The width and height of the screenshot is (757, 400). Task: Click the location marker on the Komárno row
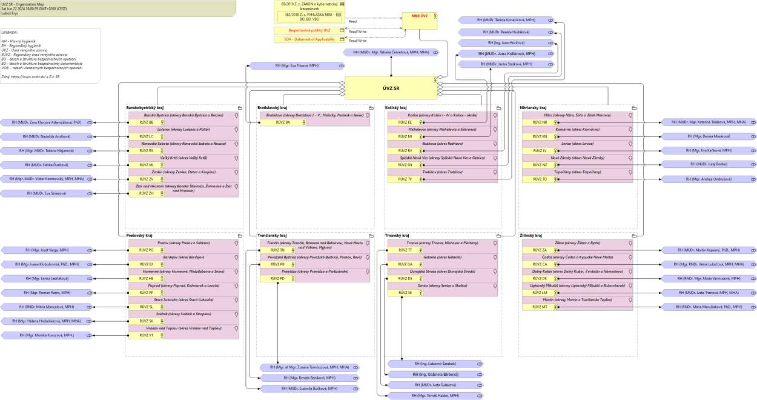tap(630, 130)
